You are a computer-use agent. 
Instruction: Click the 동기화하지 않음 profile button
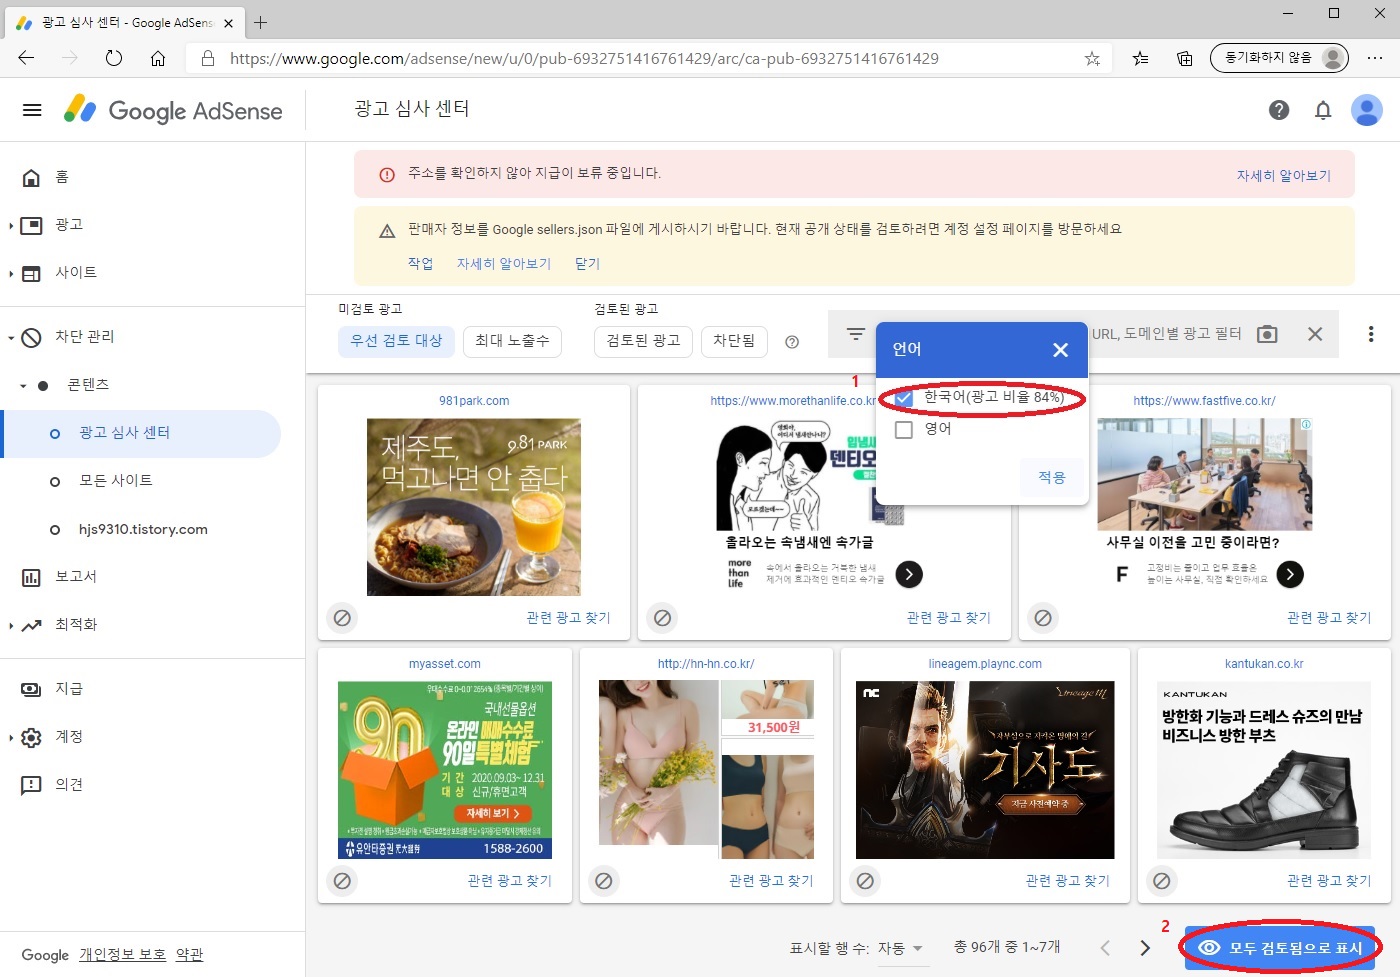[x=1279, y=58]
